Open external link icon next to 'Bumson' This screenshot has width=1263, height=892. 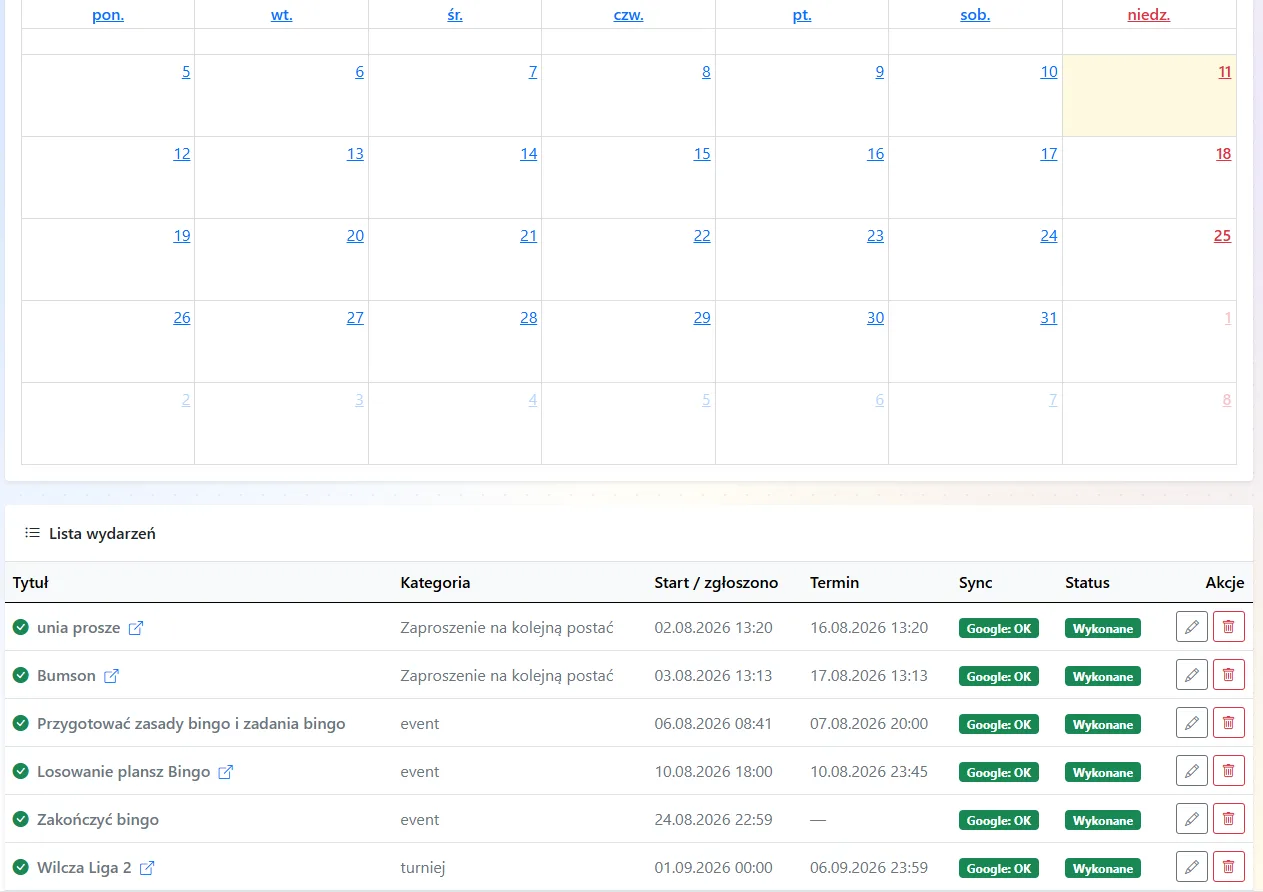click(x=112, y=676)
